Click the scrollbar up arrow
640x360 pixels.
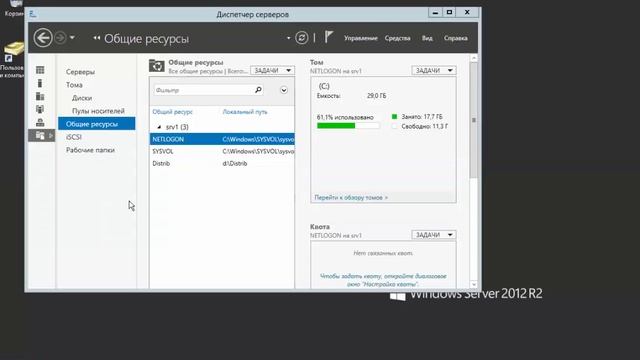pos(473,58)
